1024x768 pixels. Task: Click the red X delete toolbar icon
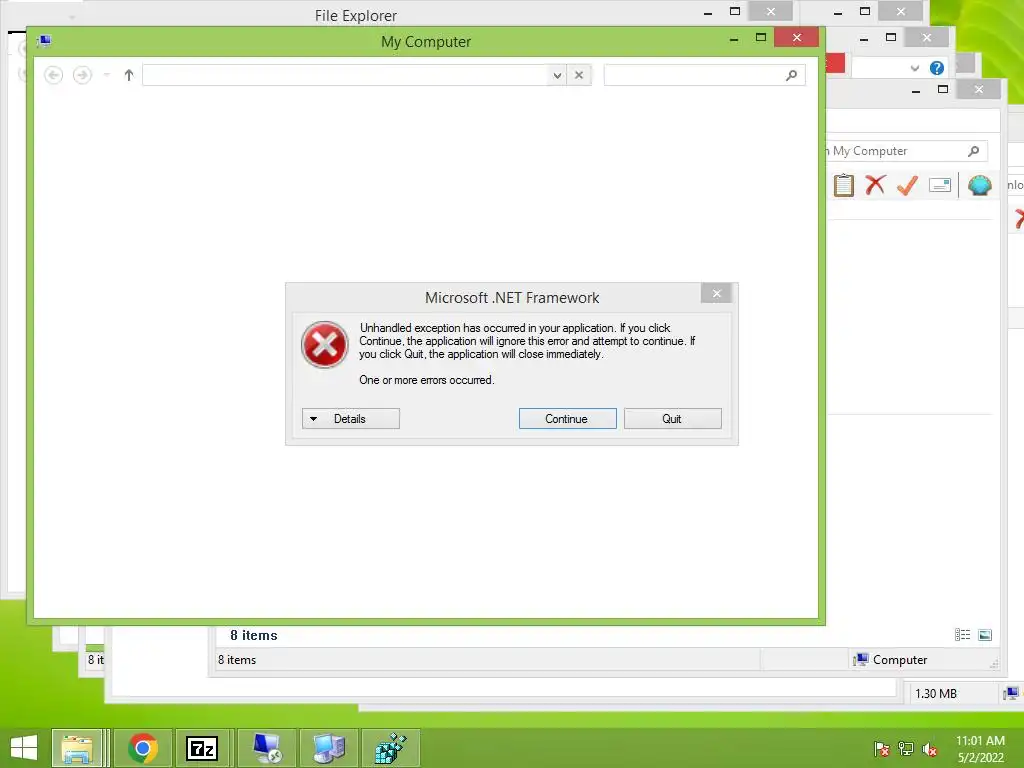875,185
